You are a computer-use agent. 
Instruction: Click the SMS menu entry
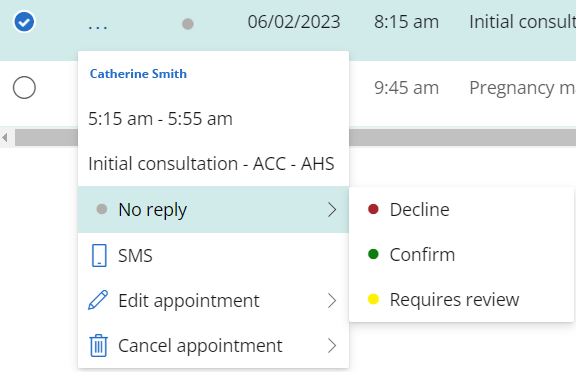(213, 255)
